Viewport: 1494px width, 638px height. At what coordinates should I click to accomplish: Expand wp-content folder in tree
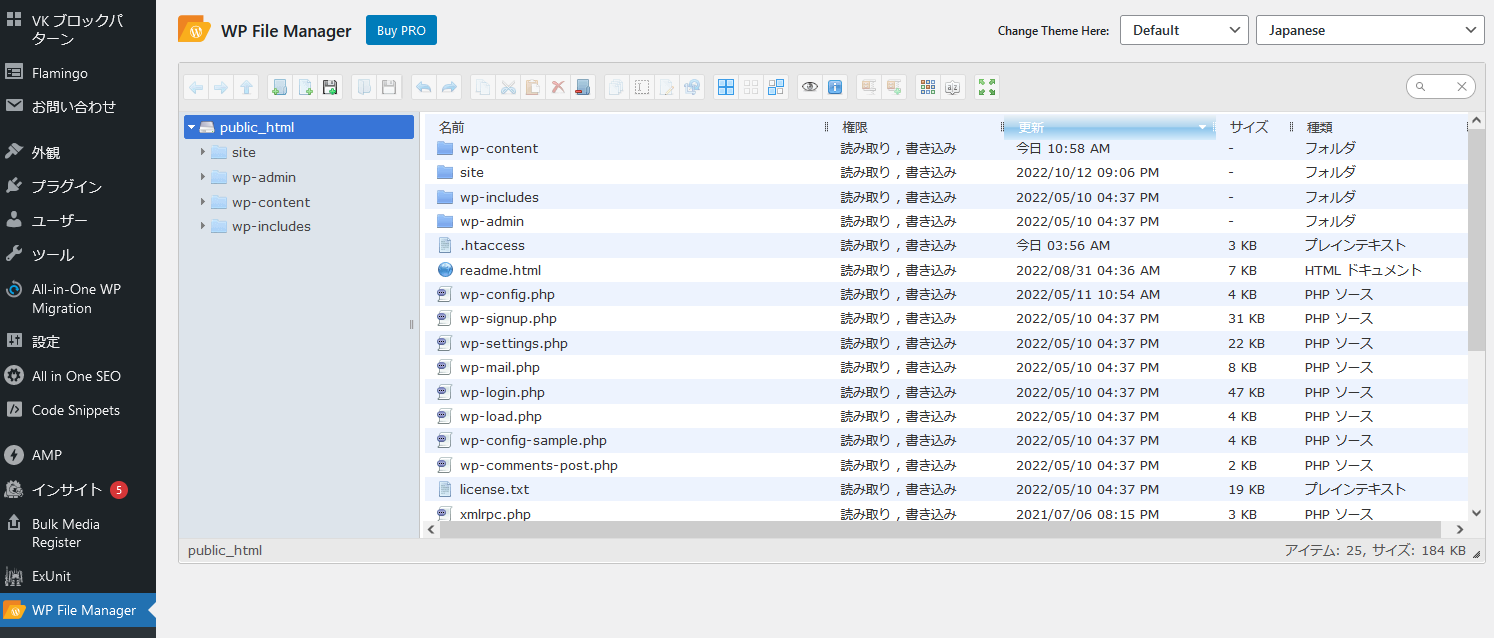click(x=203, y=202)
